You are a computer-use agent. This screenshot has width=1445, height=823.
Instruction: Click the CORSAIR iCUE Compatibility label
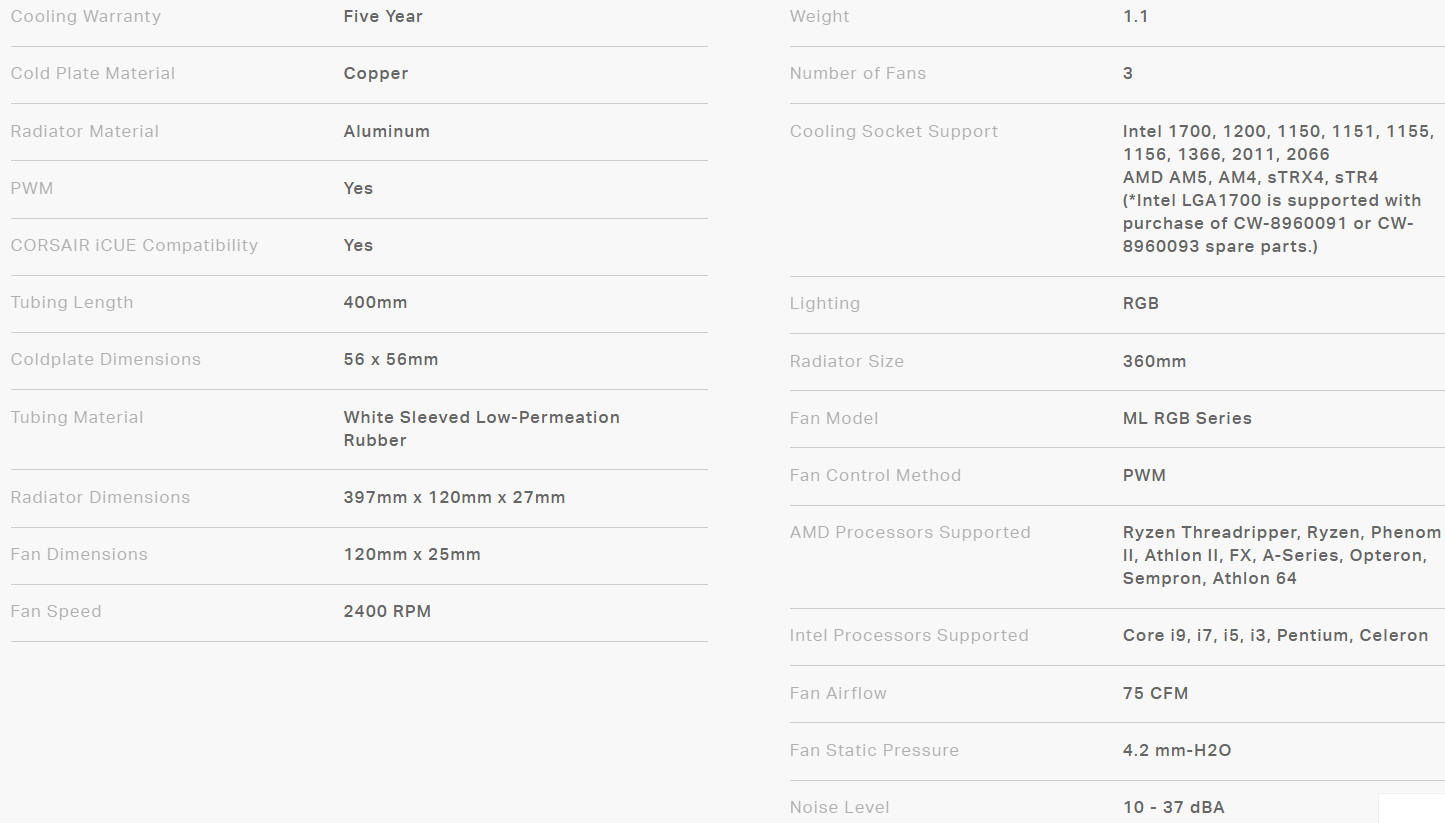(134, 245)
